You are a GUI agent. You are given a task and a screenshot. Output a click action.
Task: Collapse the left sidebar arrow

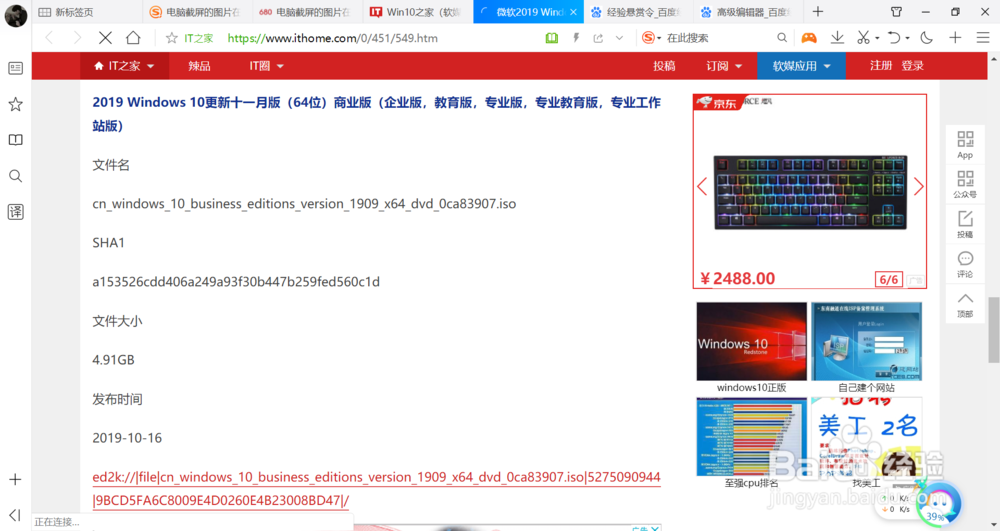15,514
